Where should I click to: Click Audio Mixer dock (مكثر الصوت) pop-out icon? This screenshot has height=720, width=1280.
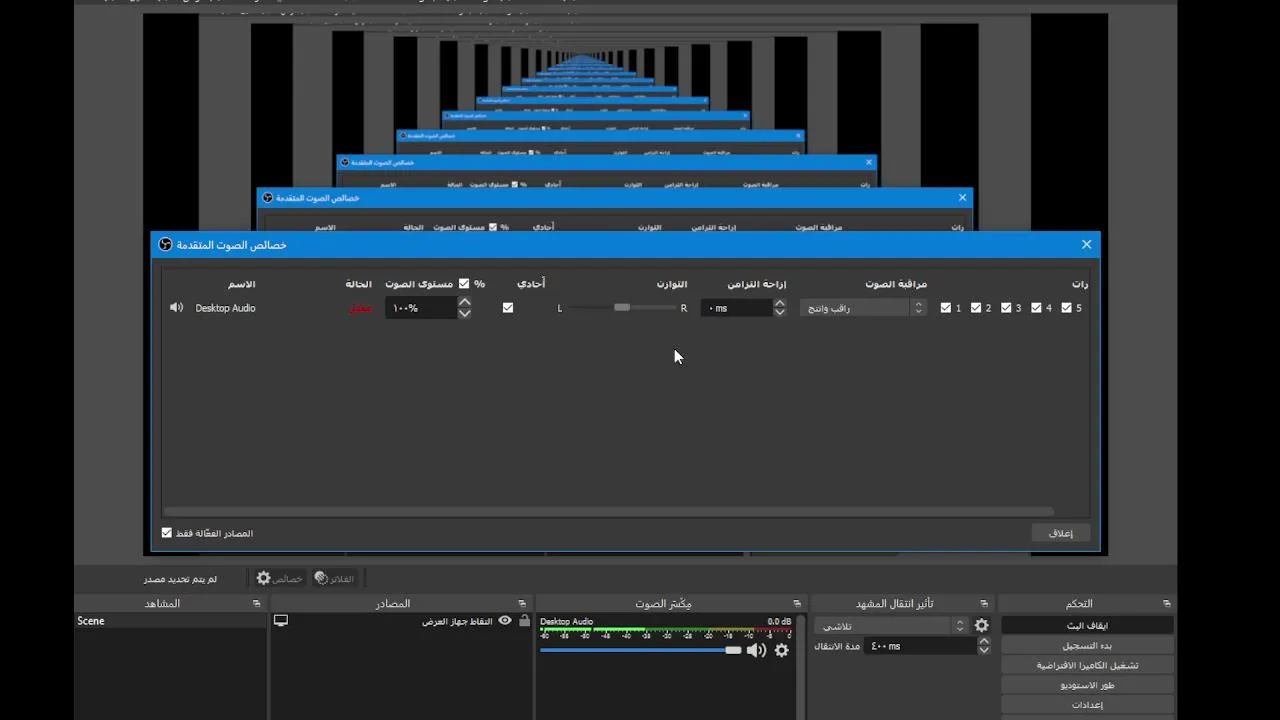797,604
